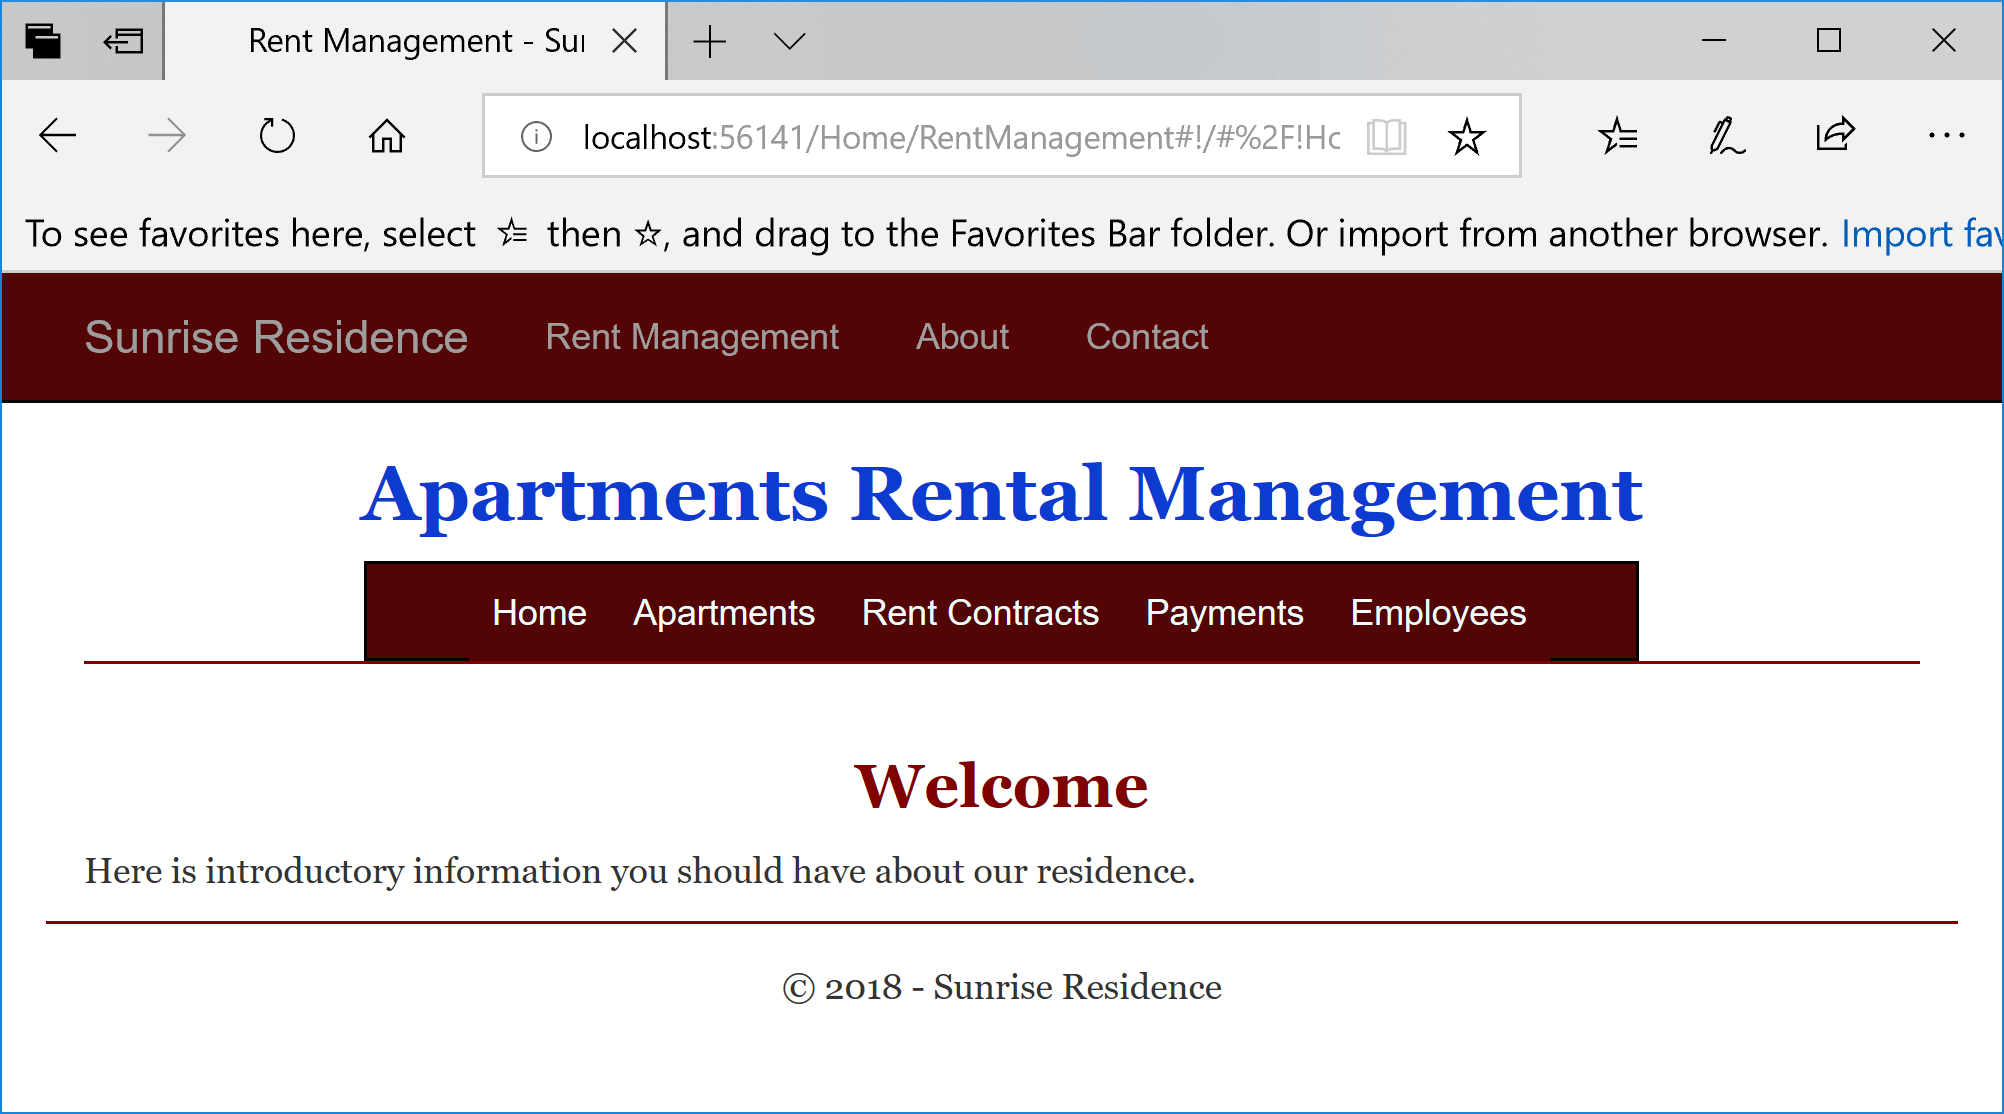Click the introductory information paragraph

coord(640,871)
